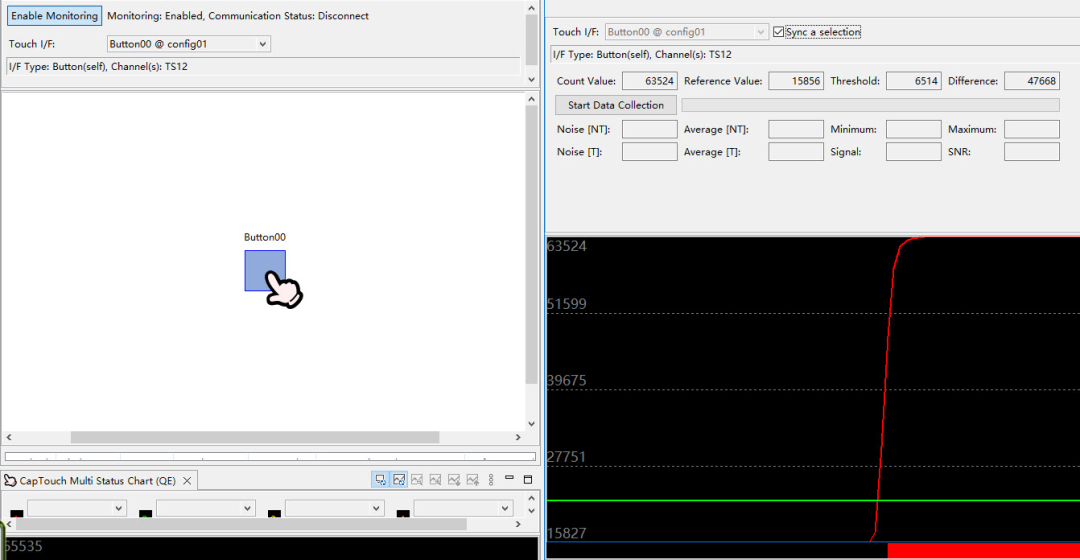Click the Count Value field
The height and width of the screenshot is (560, 1080).
point(650,81)
